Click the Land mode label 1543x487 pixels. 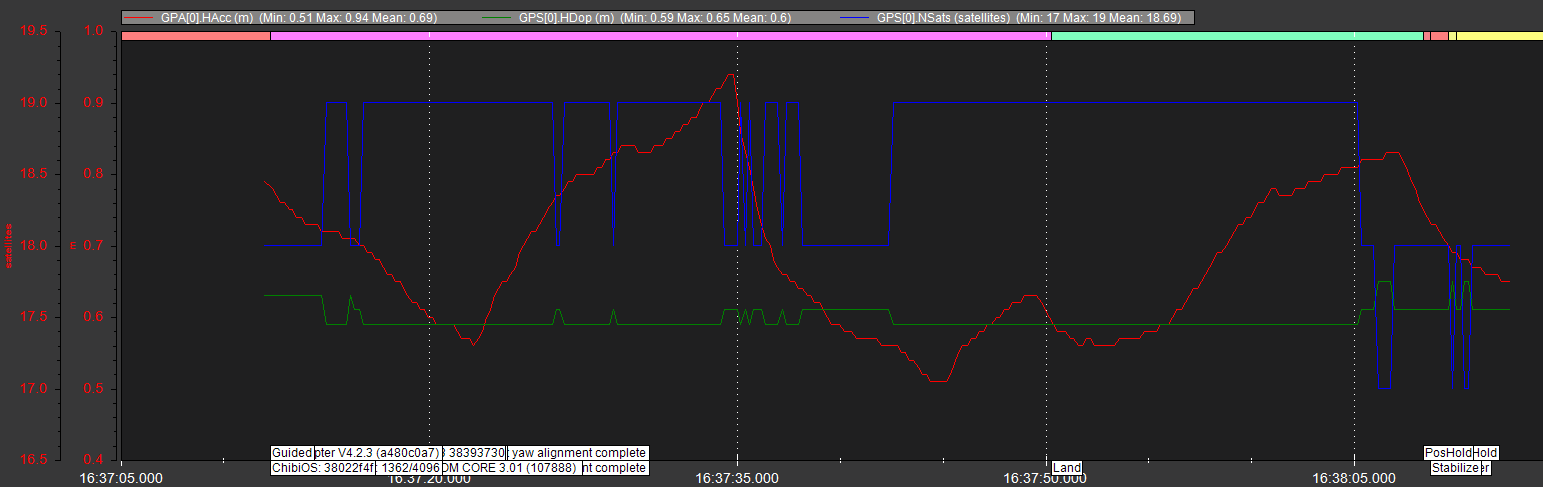(x=1067, y=468)
